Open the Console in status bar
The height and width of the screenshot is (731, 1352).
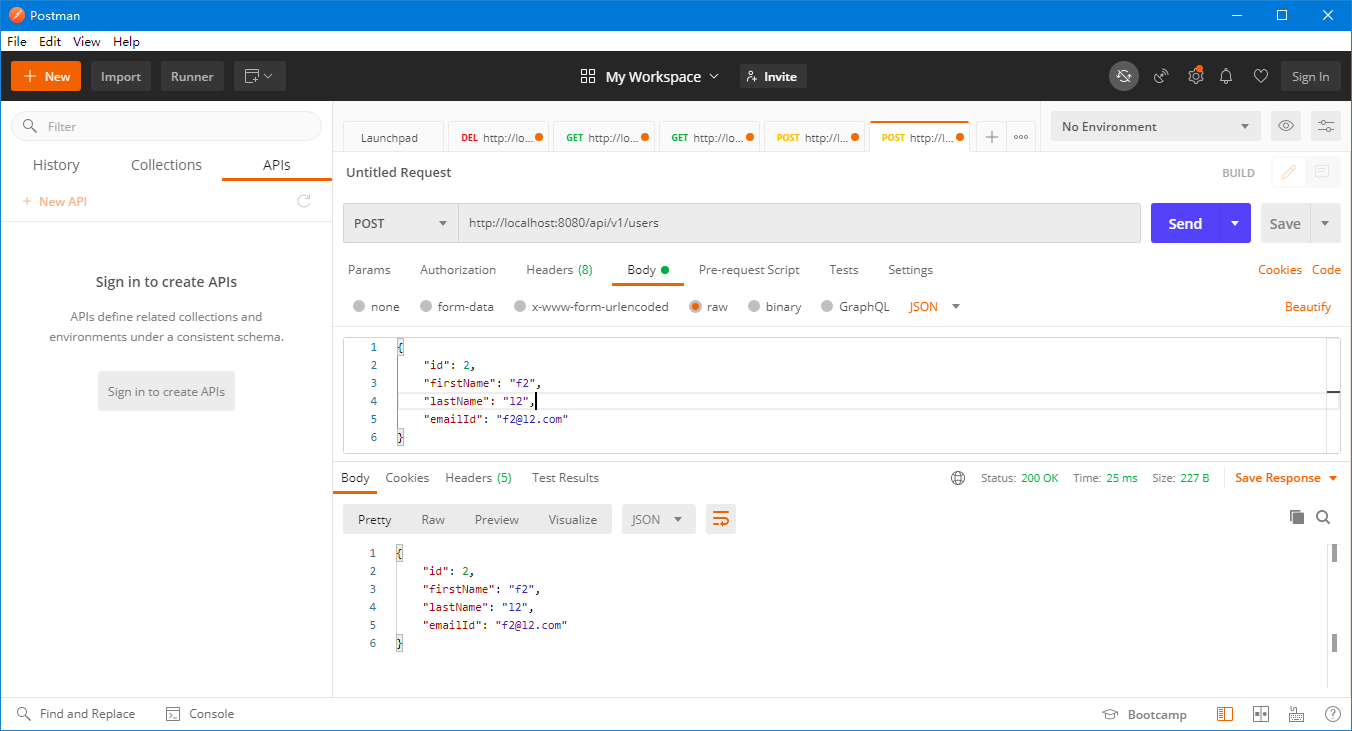tap(199, 714)
